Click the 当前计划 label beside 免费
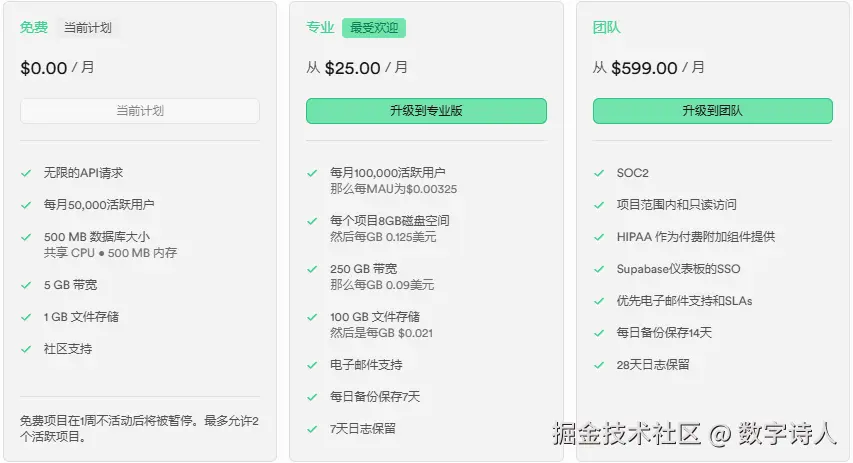 88,28
